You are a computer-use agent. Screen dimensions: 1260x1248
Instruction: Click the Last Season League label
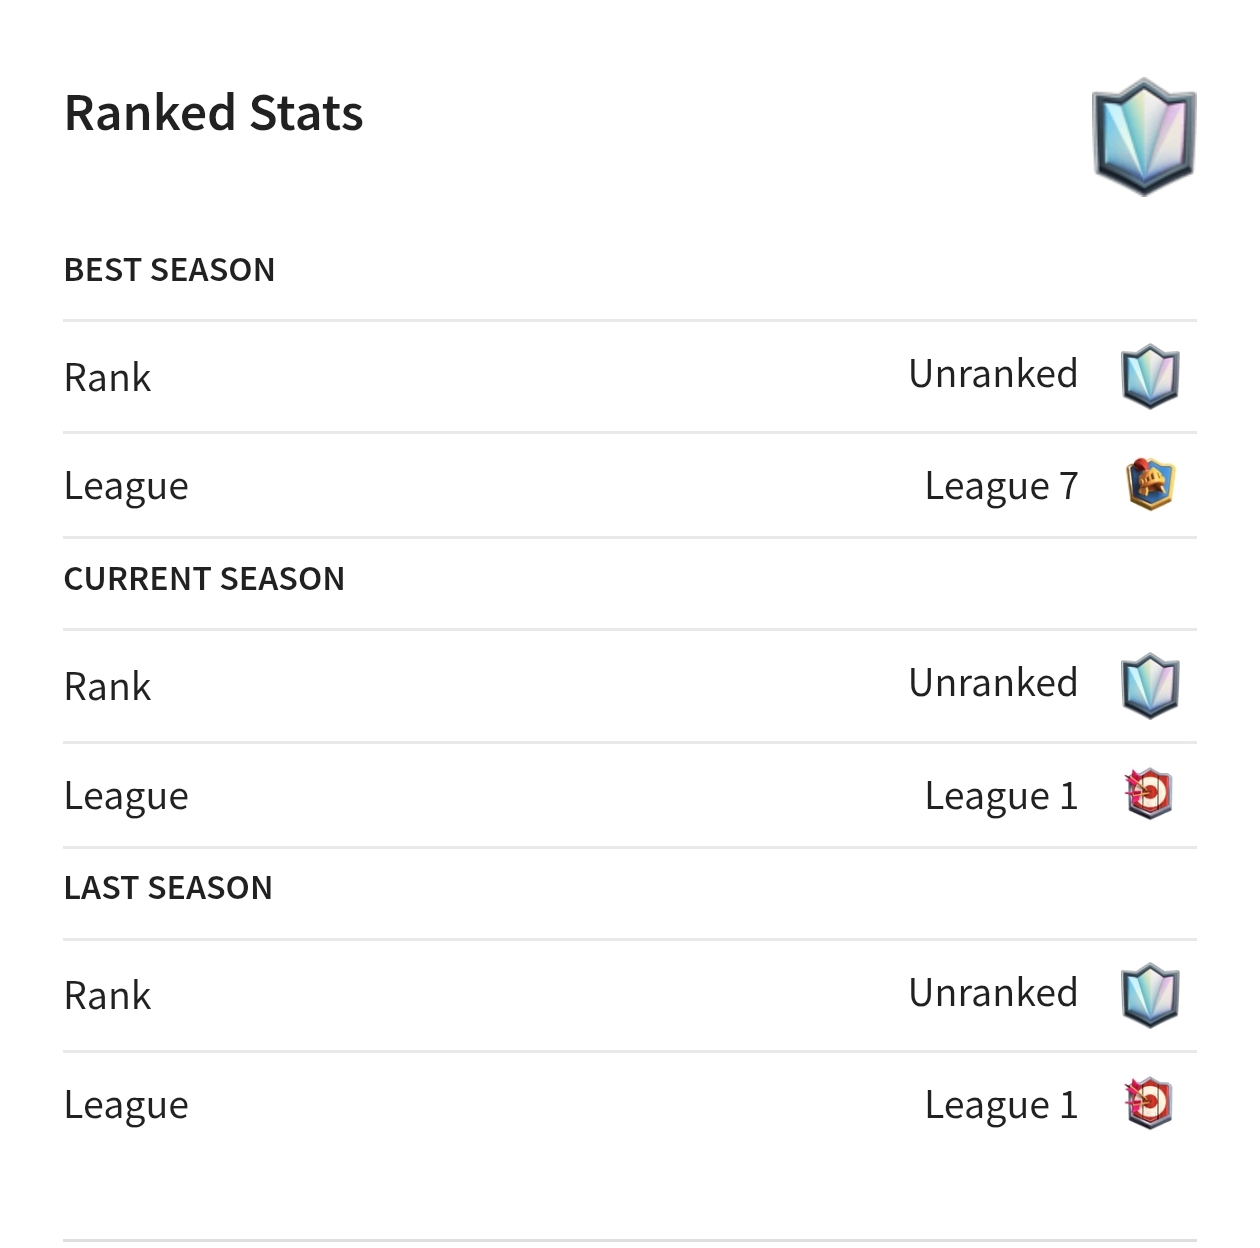(126, 1106)
